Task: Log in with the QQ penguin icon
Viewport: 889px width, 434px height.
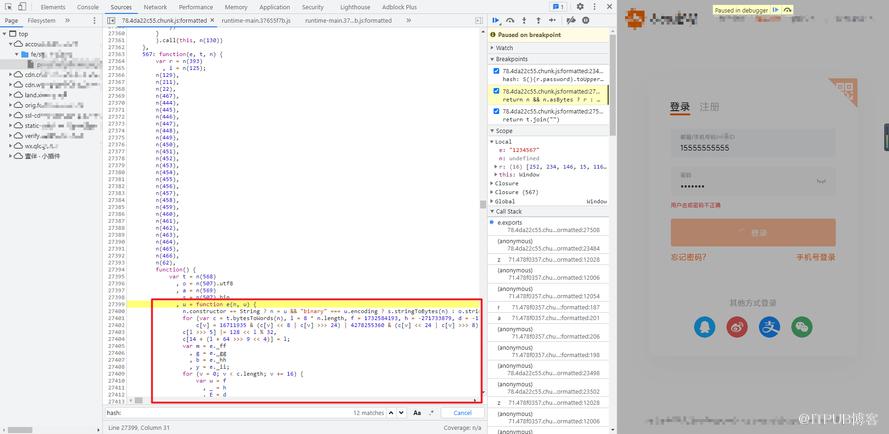Action: click(x=704, y=327)
